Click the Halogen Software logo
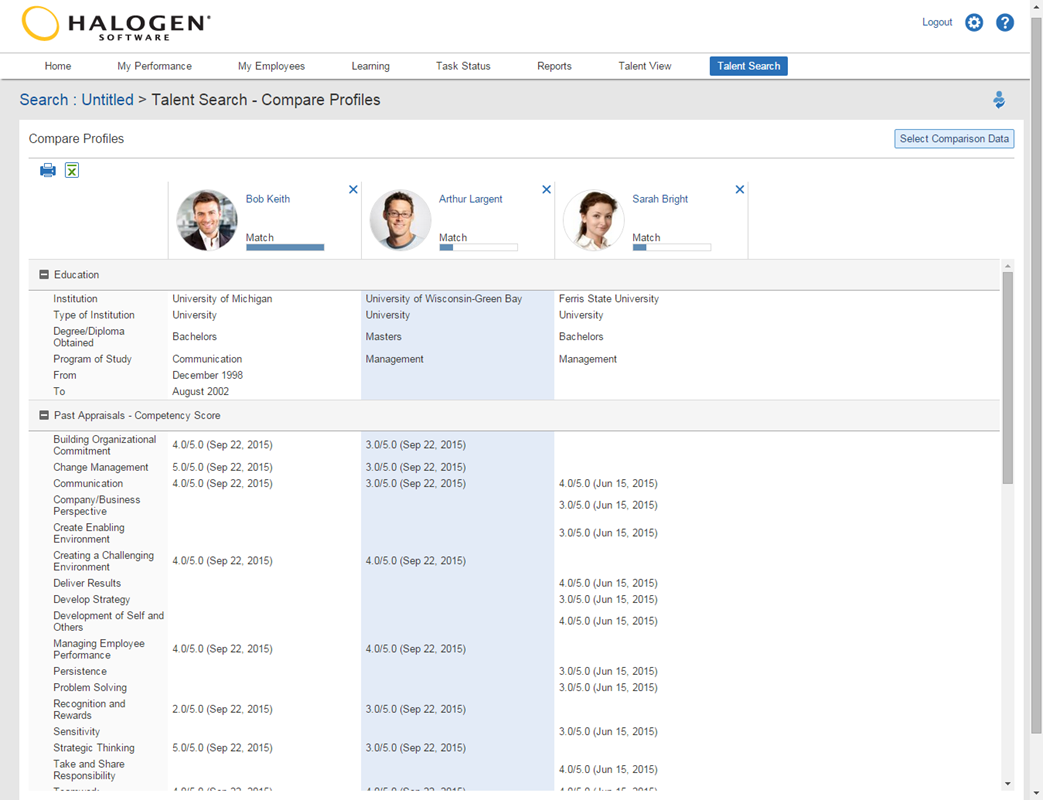 [x=110, y=24]
